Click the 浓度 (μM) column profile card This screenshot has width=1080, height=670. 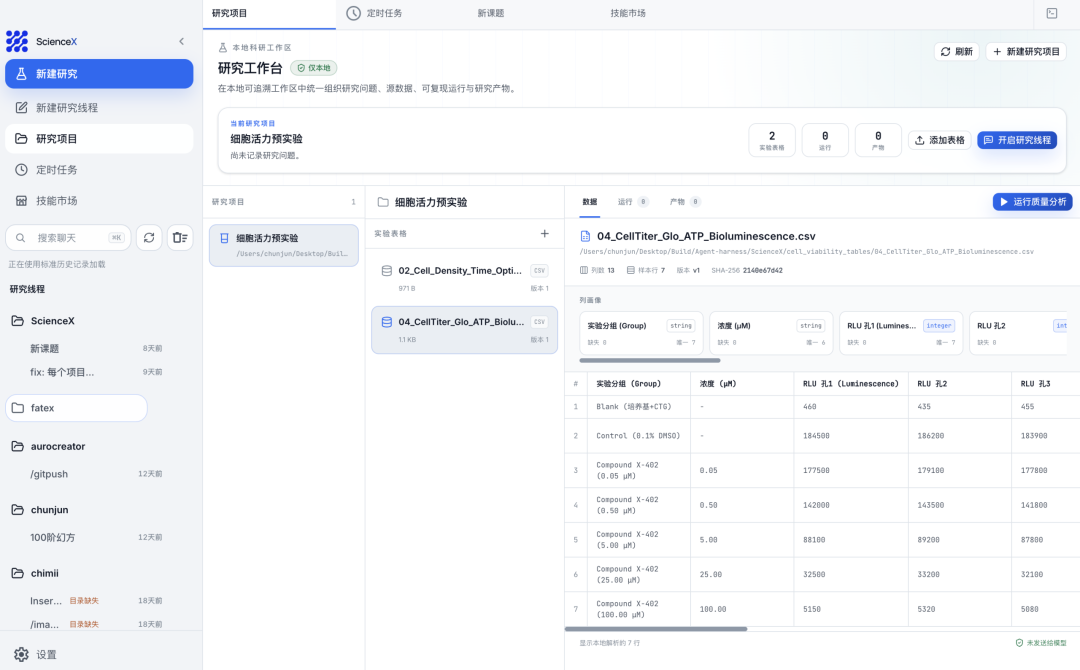coord(771,333)
